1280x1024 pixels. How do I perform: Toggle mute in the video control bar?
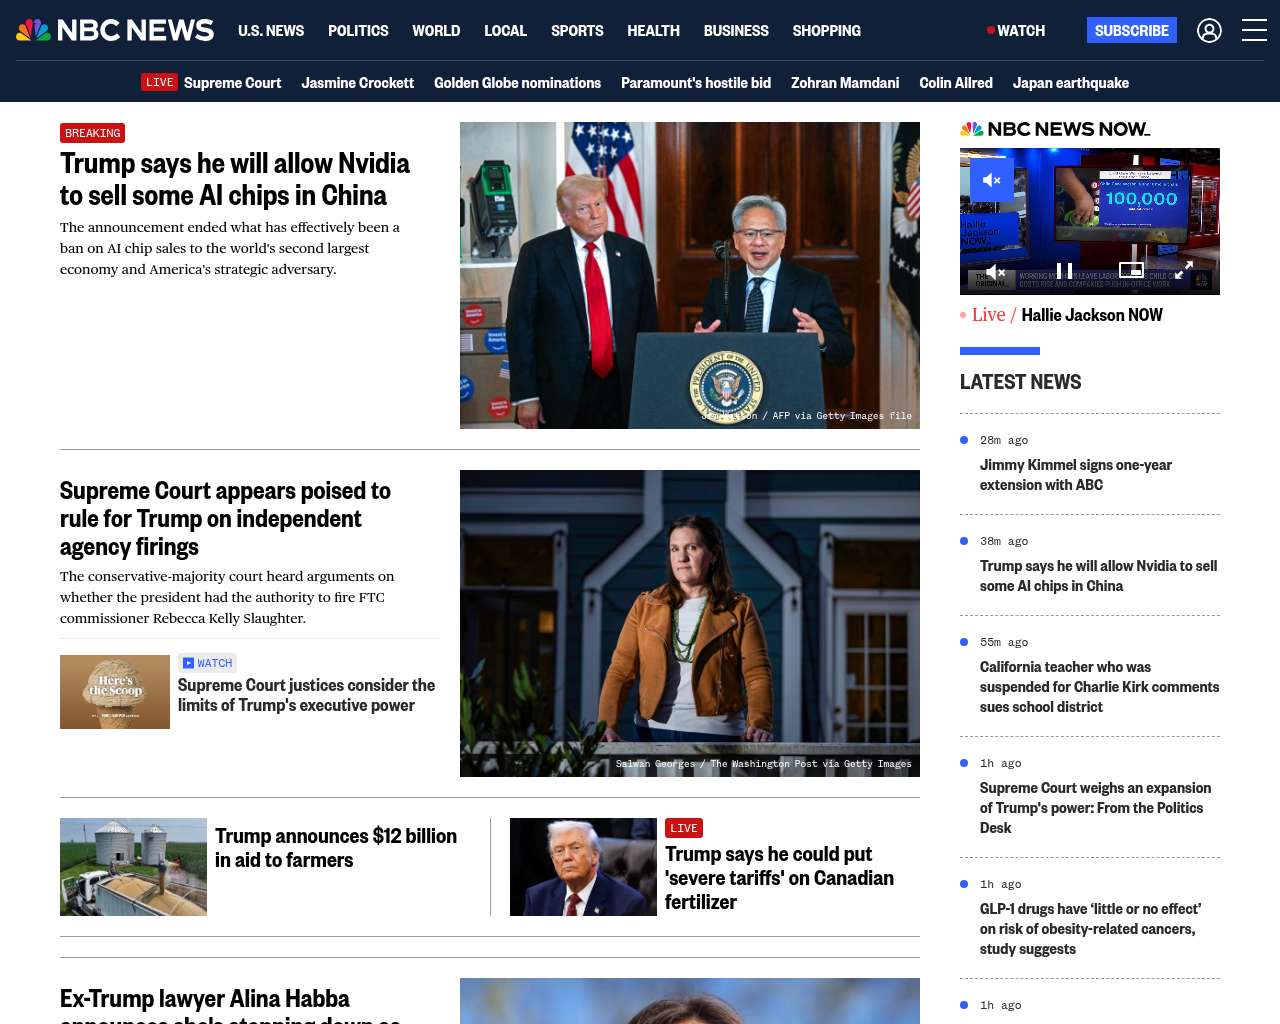995,272
